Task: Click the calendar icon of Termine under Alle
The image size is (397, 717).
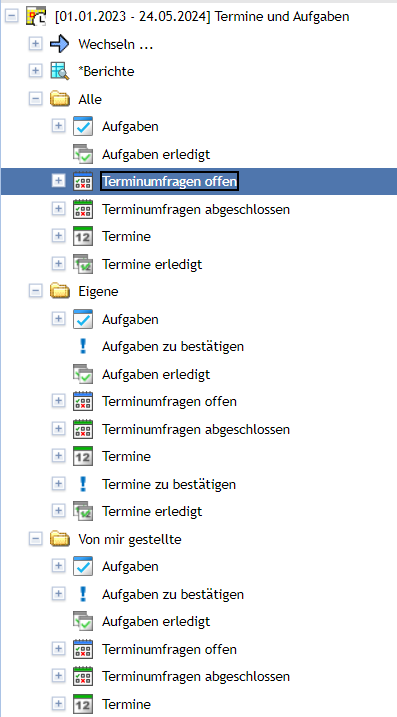Action: [83, 236]
